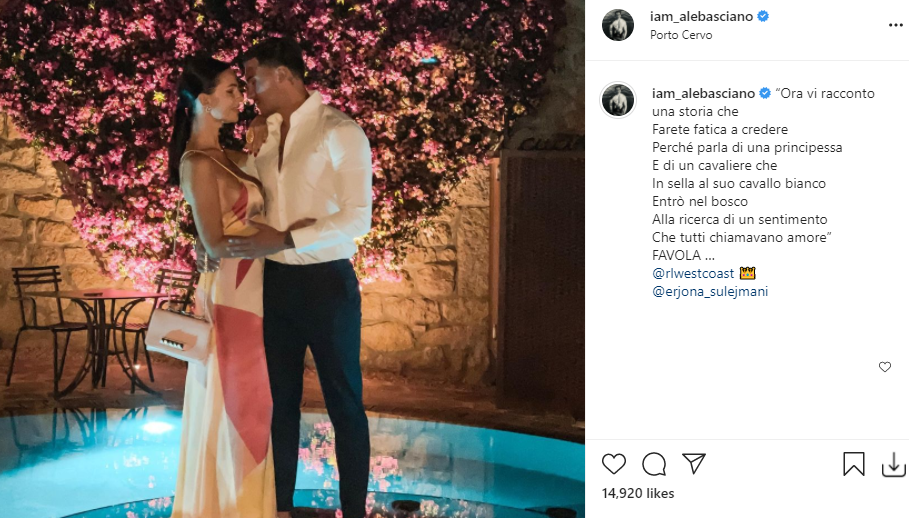Open Porto Cervo location link
The width and height of the screenshot is (909, 518).
pos(681,35)
